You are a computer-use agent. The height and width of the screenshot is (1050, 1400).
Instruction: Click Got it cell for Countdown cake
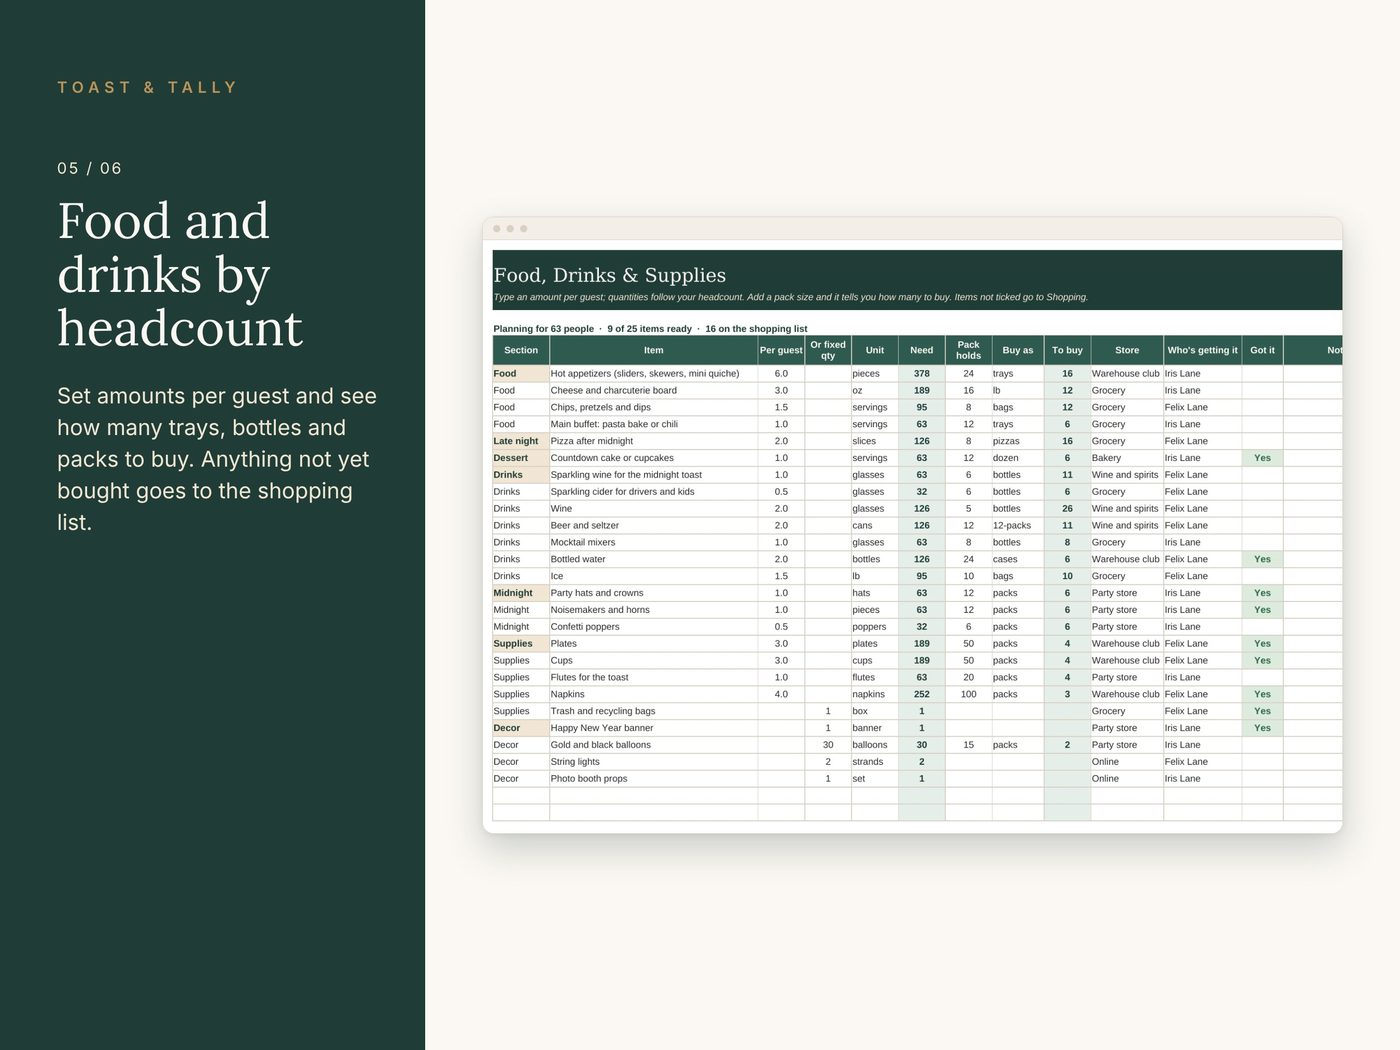[1262, 458]
